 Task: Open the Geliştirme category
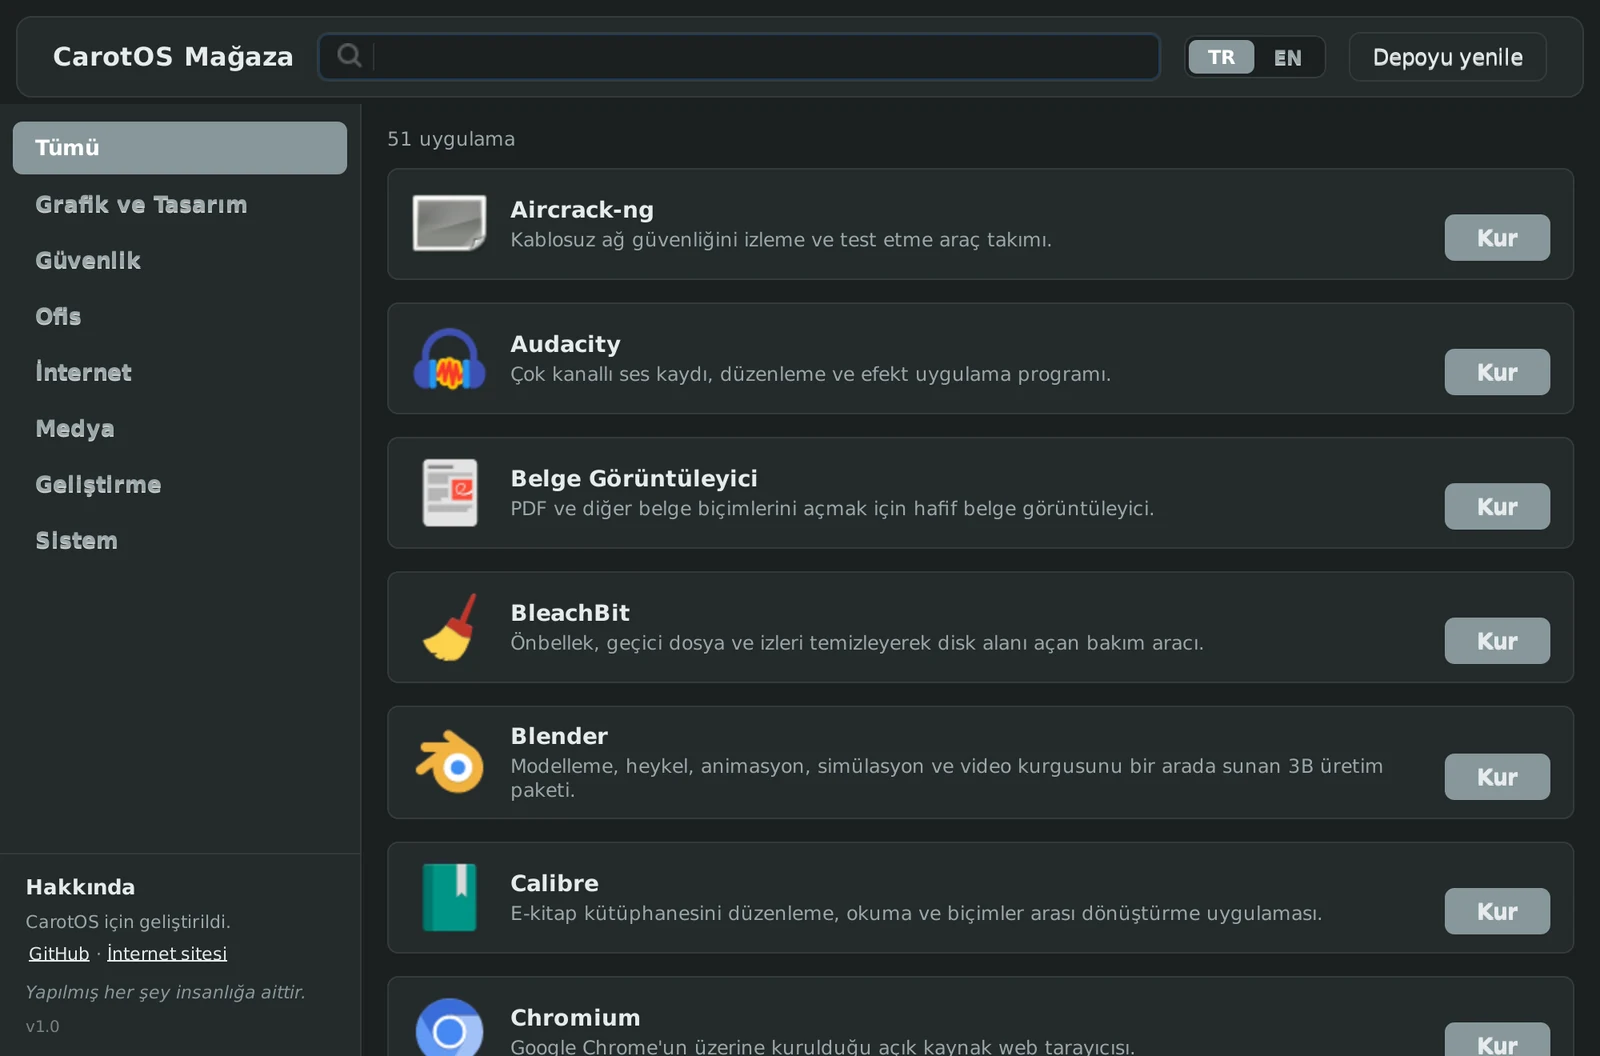(180, 484)
